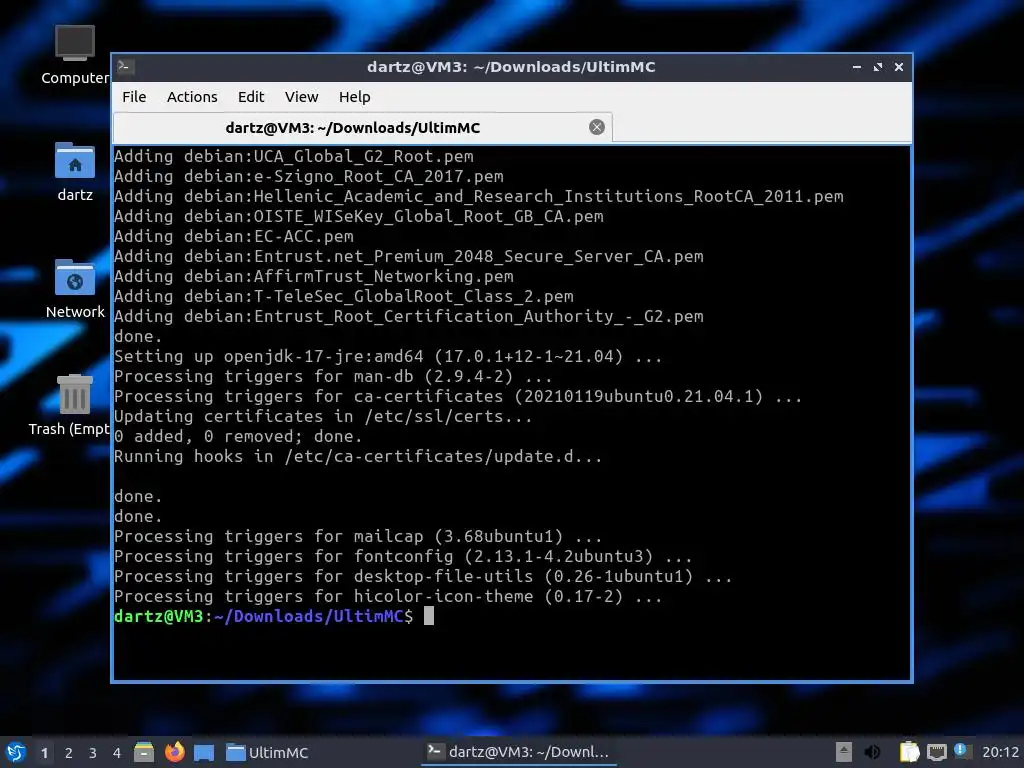Click the terminal icon in the window title bar

click(125, 67)
